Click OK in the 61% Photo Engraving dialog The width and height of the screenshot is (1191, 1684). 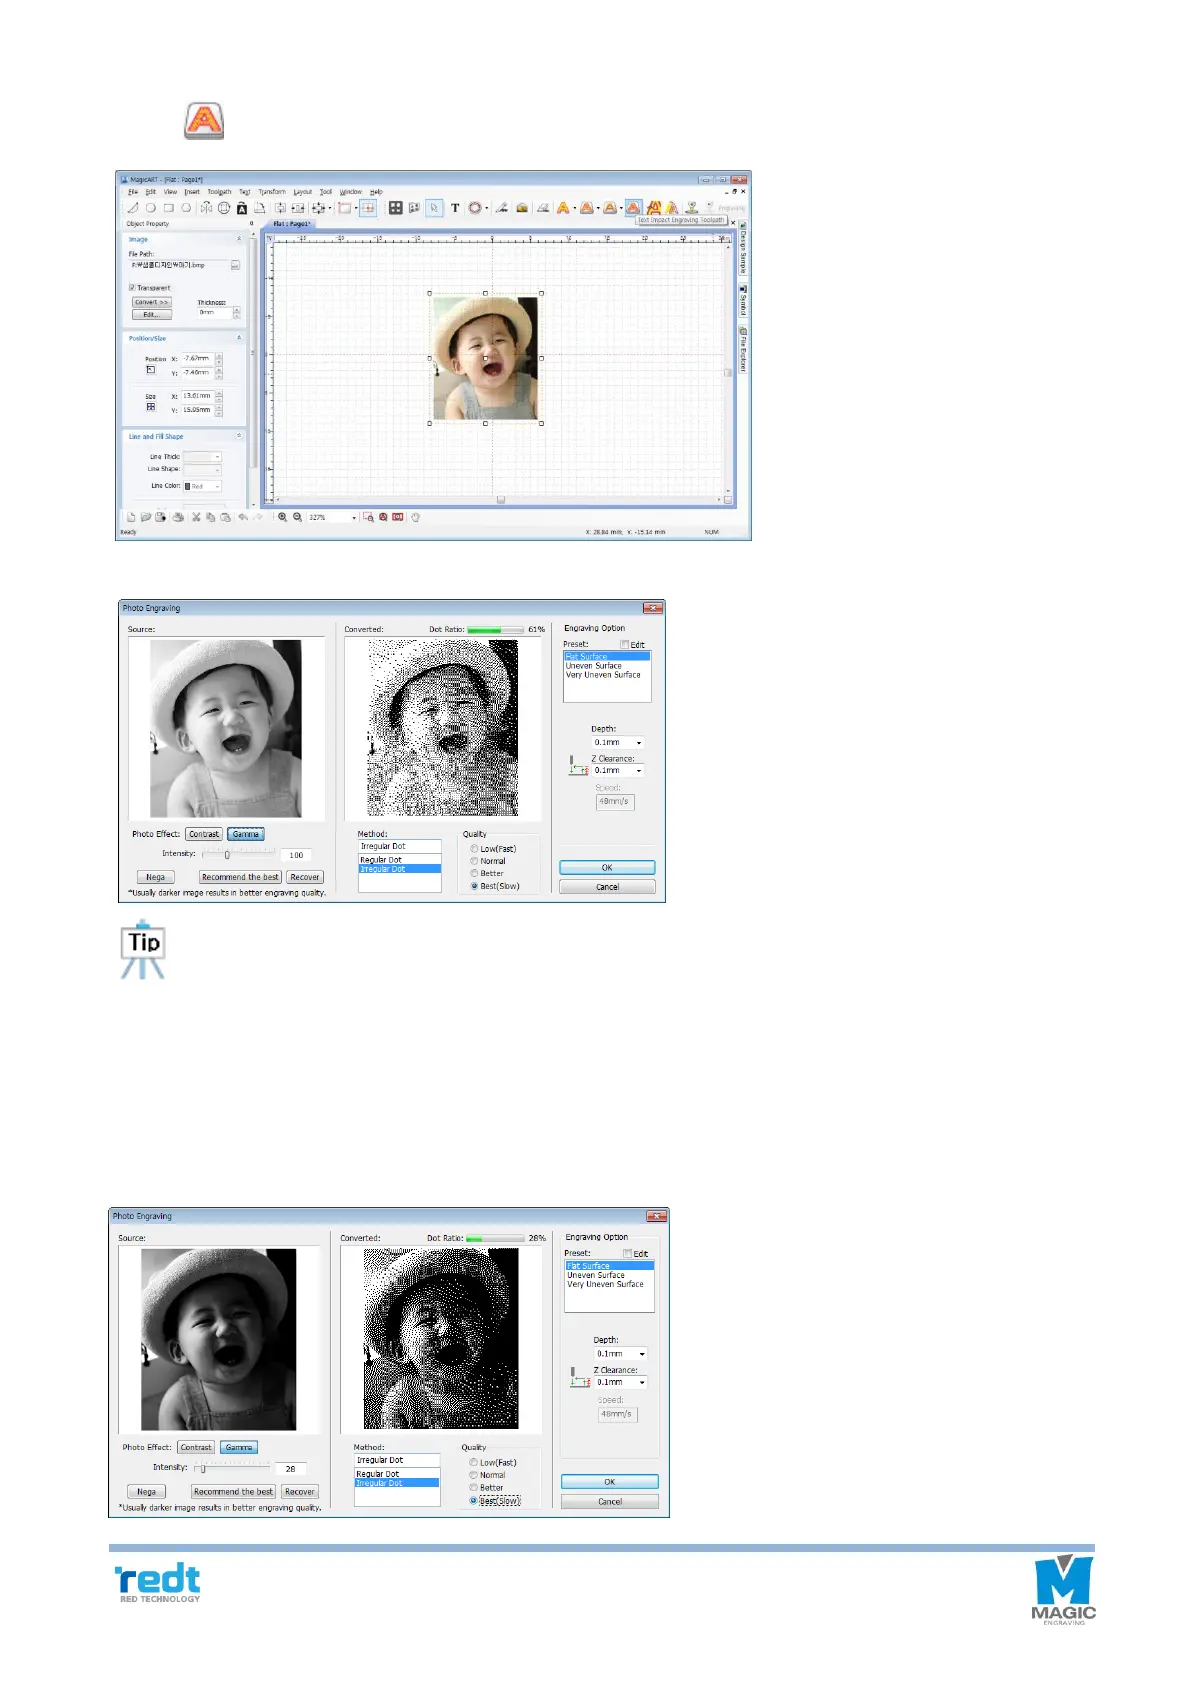click(x=607, y=868)
